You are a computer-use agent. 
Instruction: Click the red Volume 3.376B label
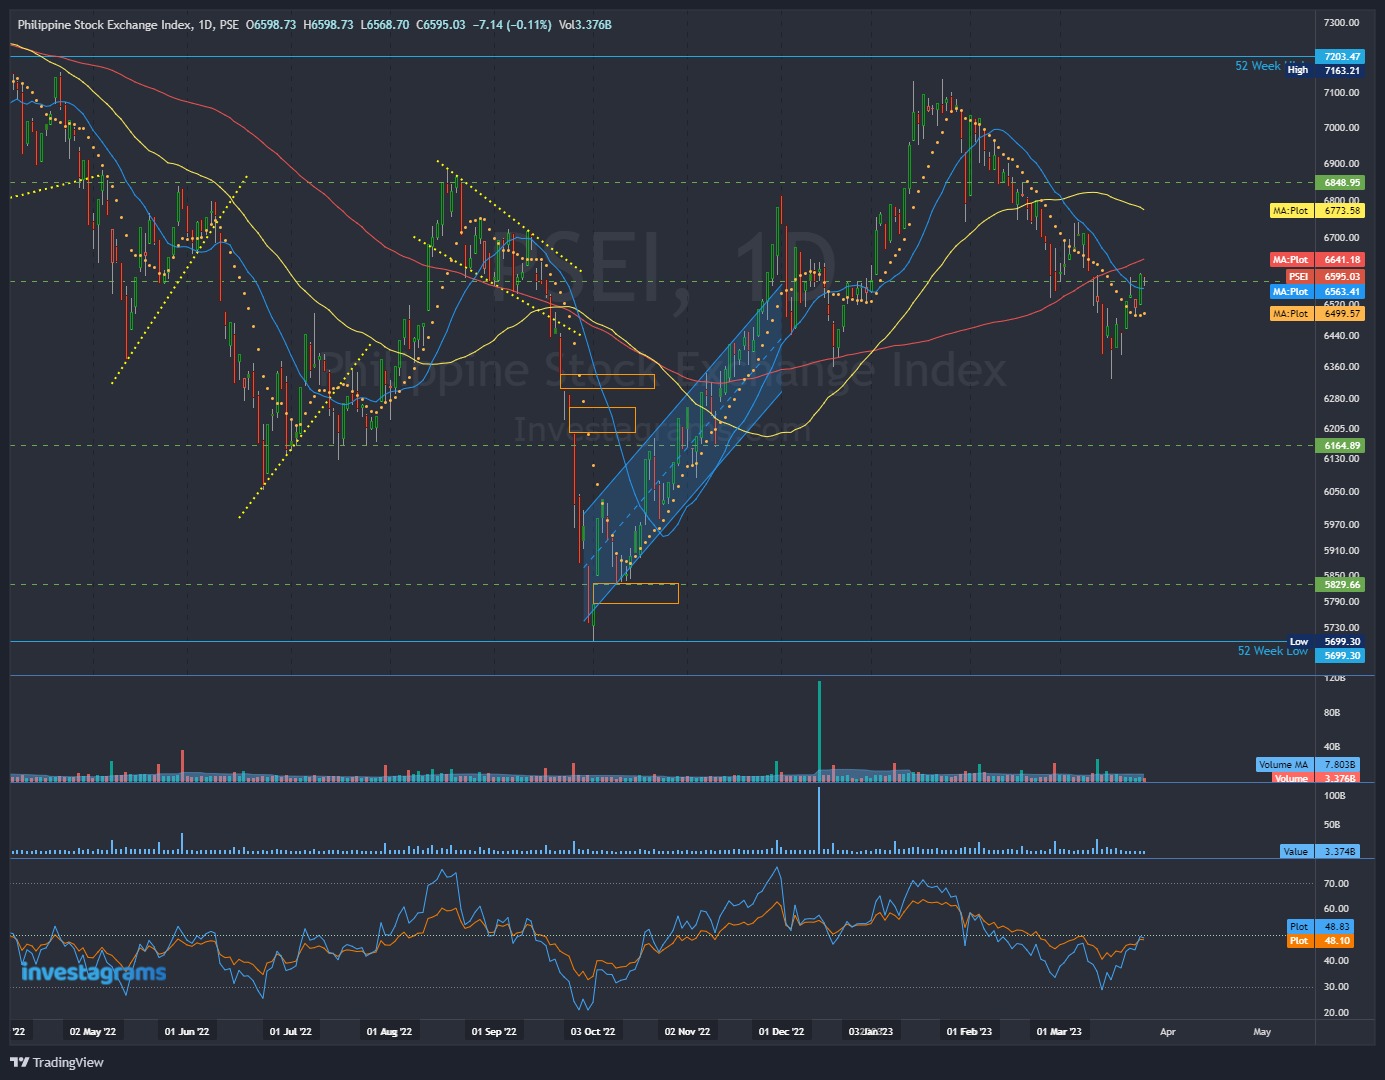1316,778
